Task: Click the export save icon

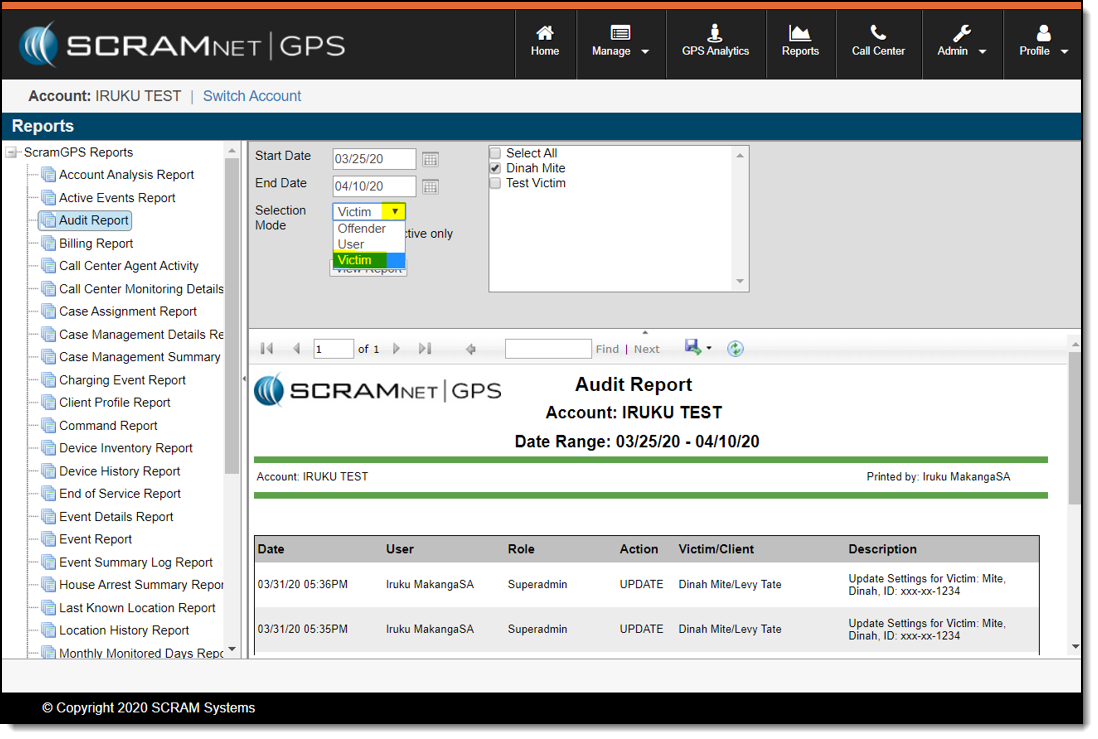Action: coord(693,347)
